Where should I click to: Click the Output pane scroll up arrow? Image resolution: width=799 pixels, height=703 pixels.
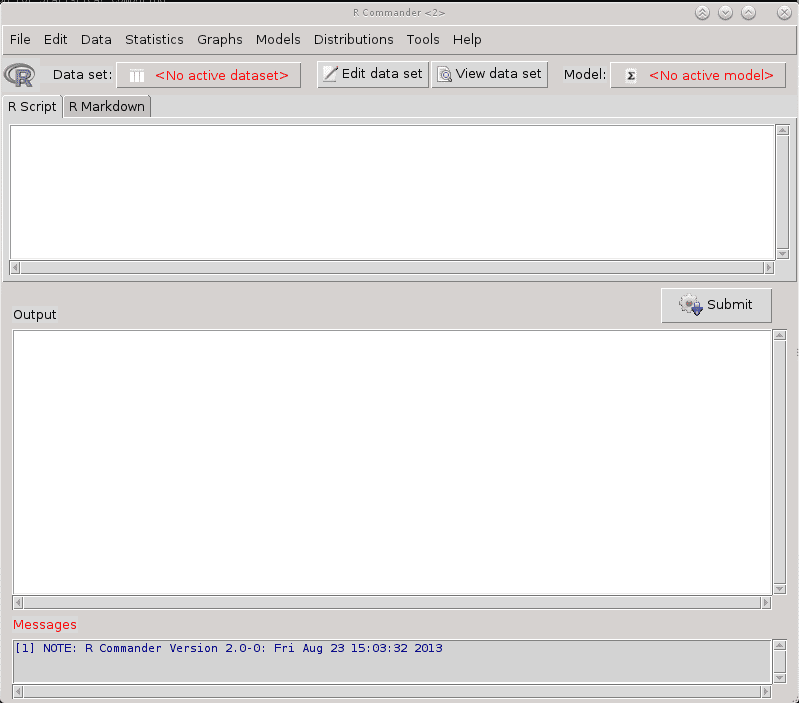[x=780, y=335]
